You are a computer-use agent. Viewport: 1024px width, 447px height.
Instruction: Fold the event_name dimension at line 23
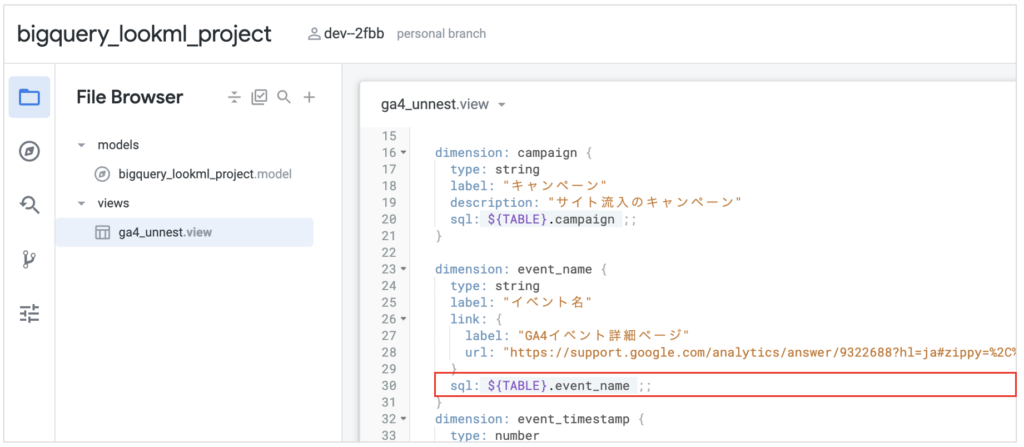tap(403, 269)
